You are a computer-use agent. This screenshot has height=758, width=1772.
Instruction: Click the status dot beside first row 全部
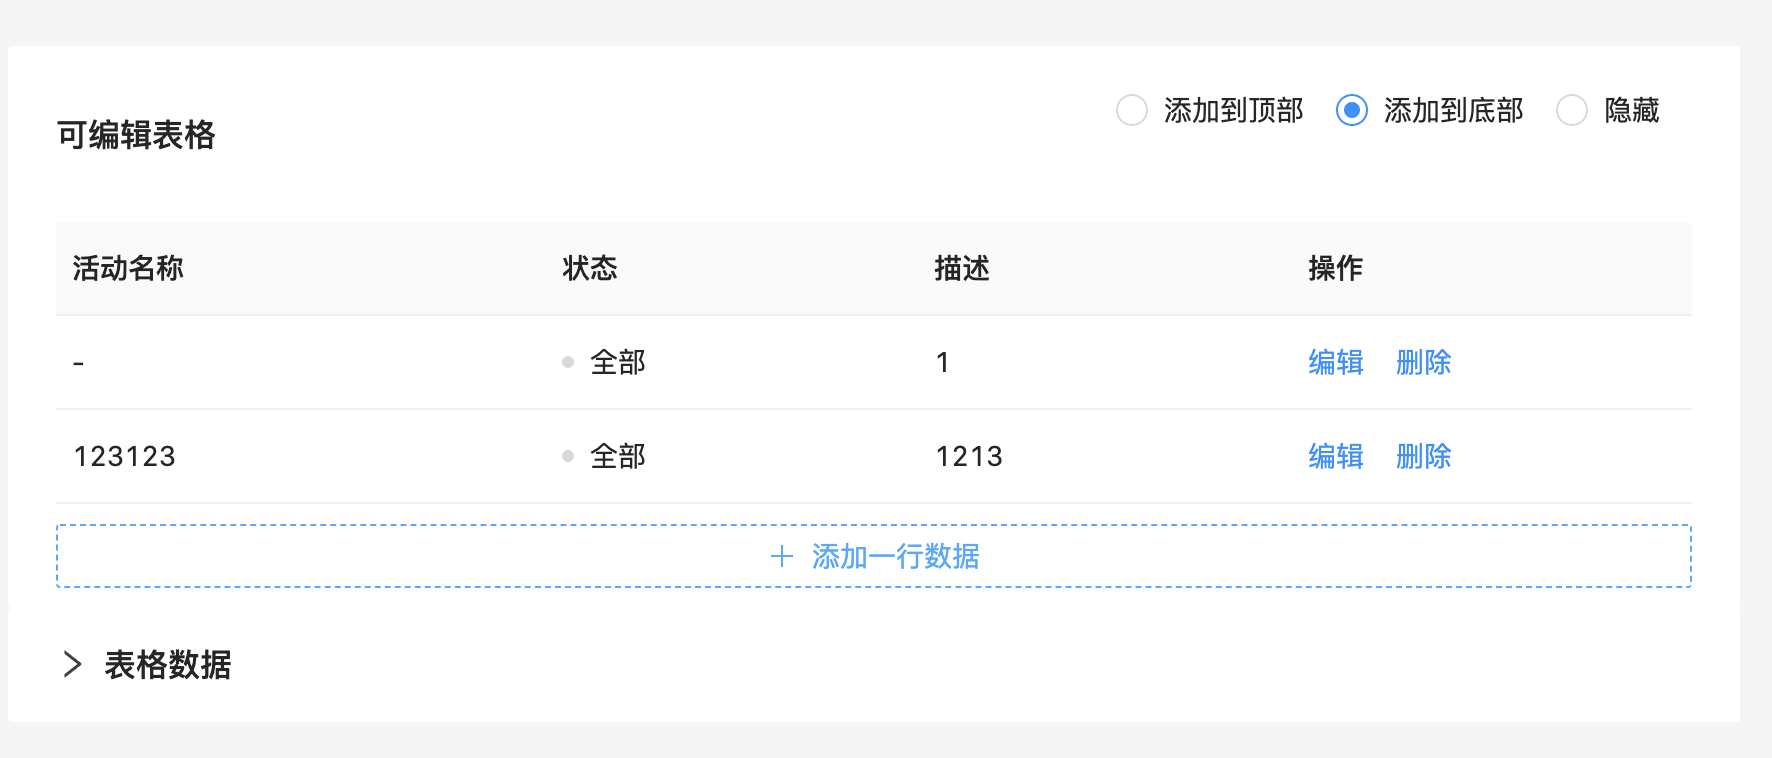click(x=567, y=362)
